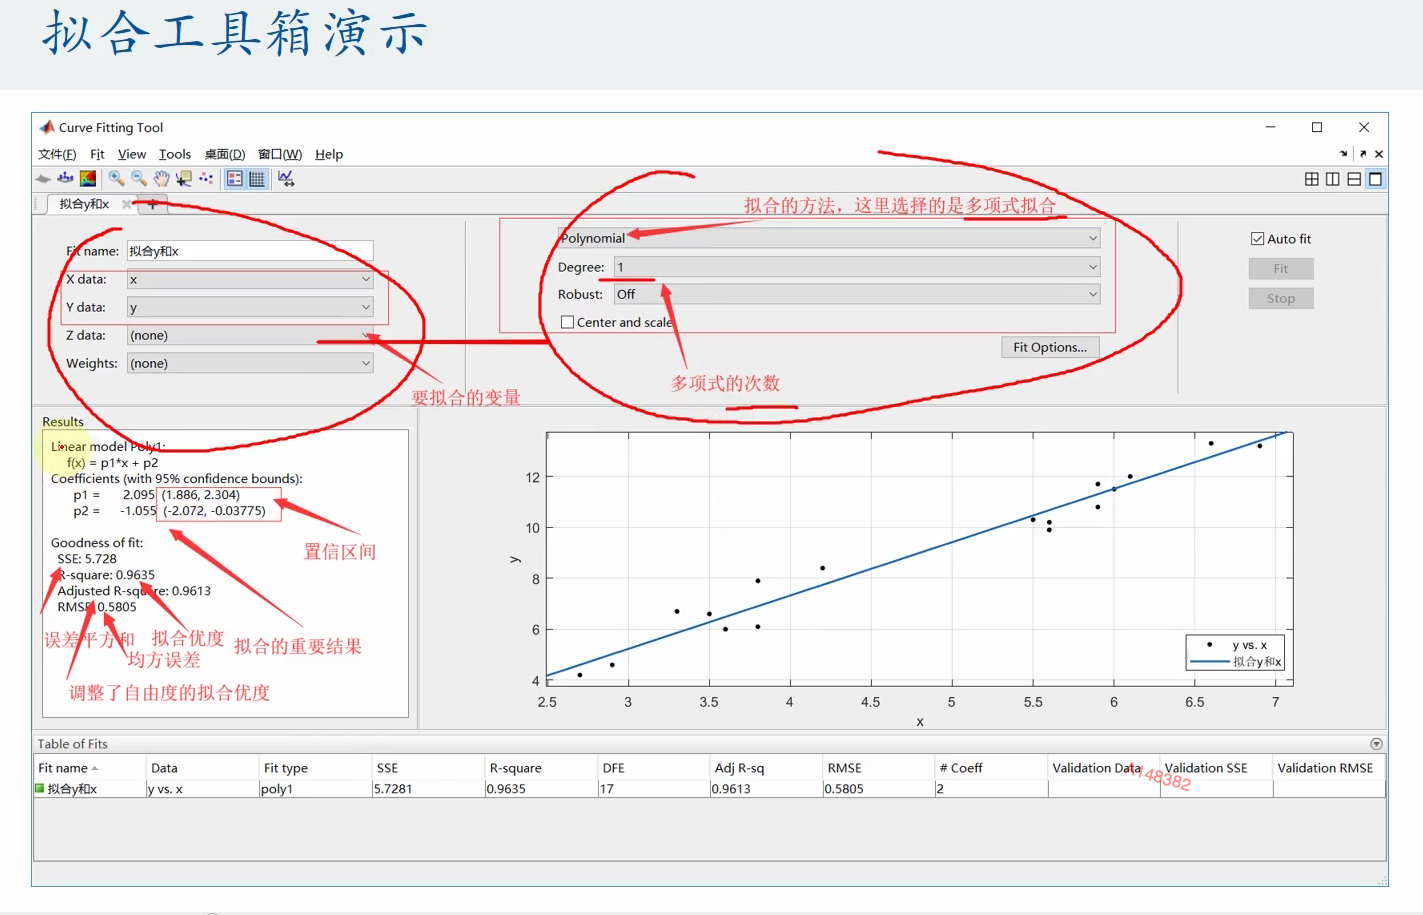Image resolution: width=1423 pixels, height=915 pixels.
Task: Click the green color swatch of 拟合y和x
Action: pos(40,789)
